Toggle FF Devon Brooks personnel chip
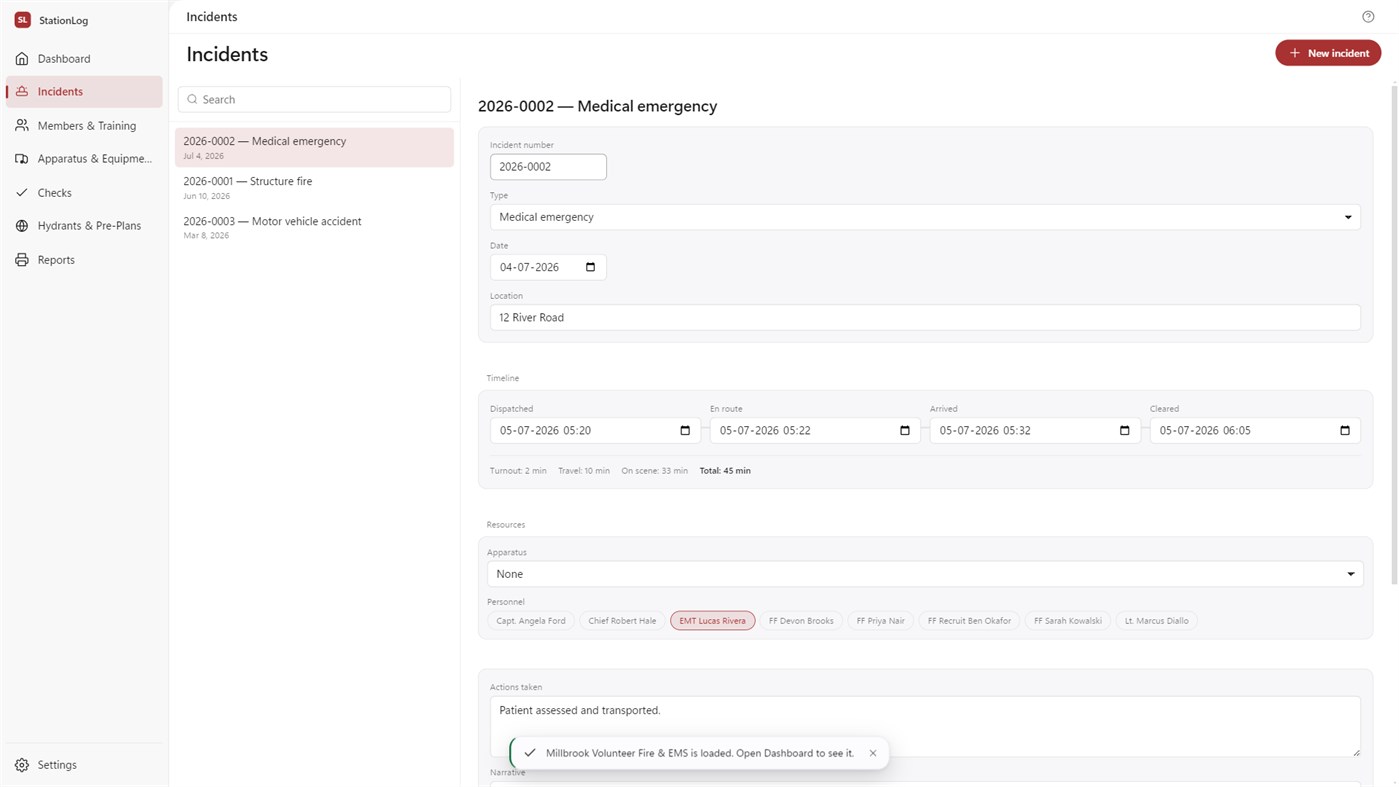 pos(801,621)
